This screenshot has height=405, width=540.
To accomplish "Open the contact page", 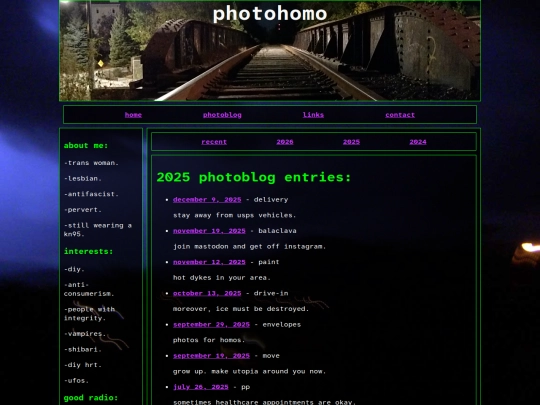I will [x=400, y=115].
